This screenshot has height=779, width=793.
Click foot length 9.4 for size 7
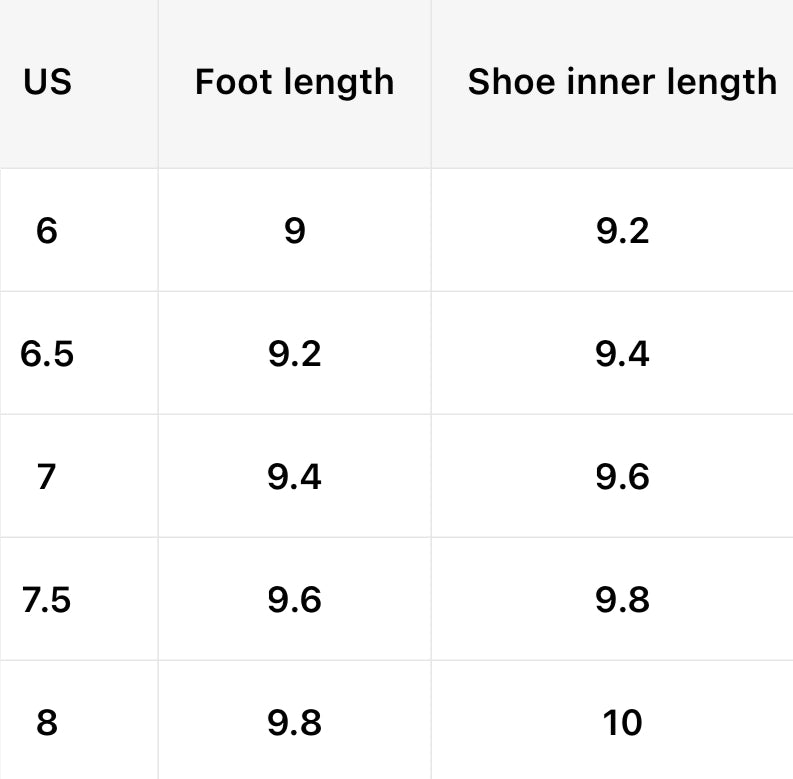coord(294,477)
